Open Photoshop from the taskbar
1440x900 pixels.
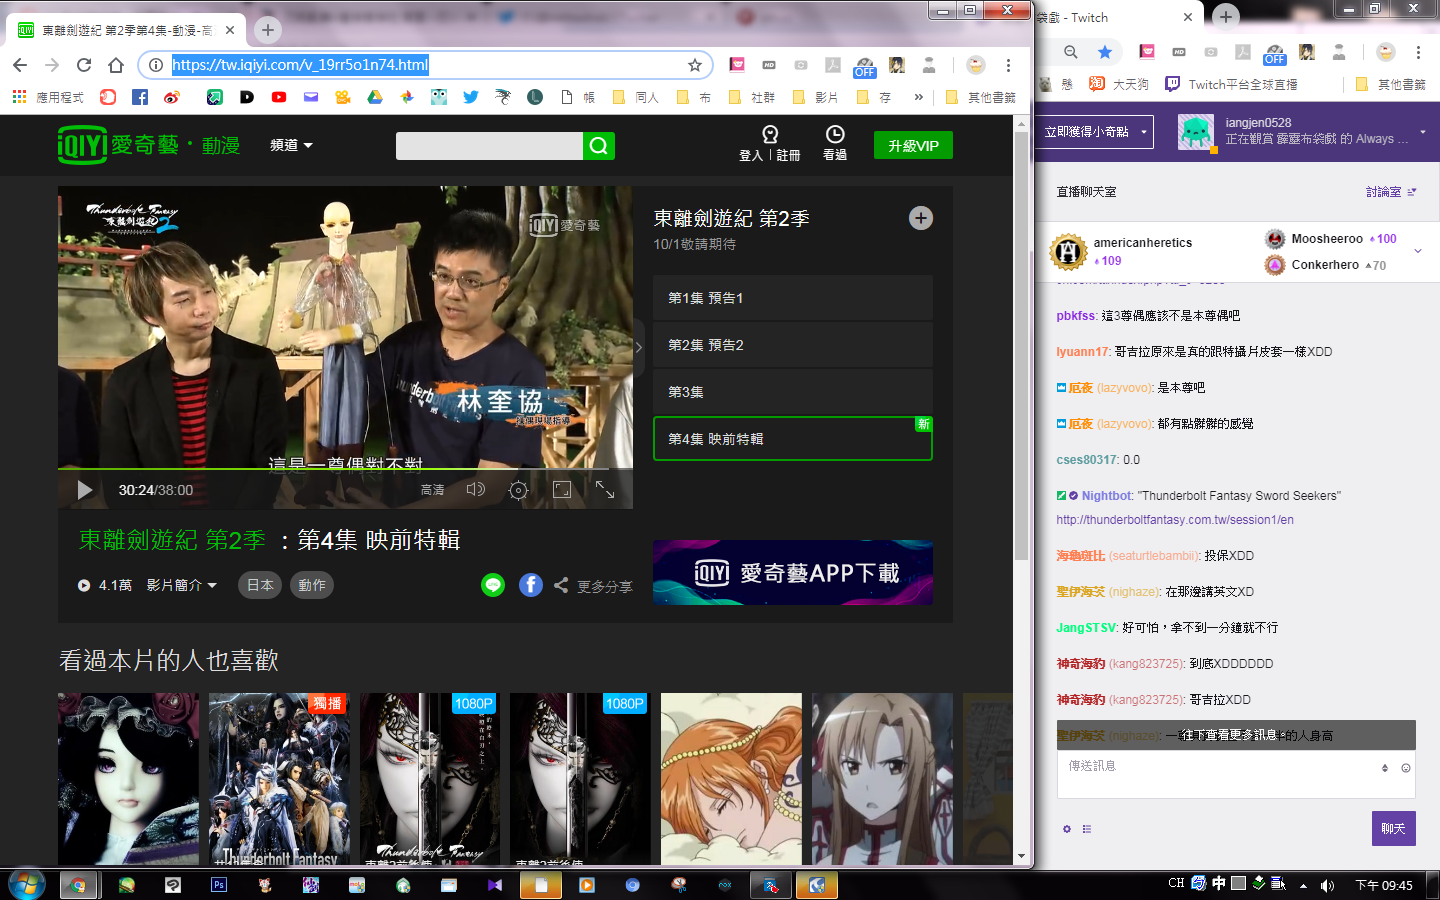[219, 885]
